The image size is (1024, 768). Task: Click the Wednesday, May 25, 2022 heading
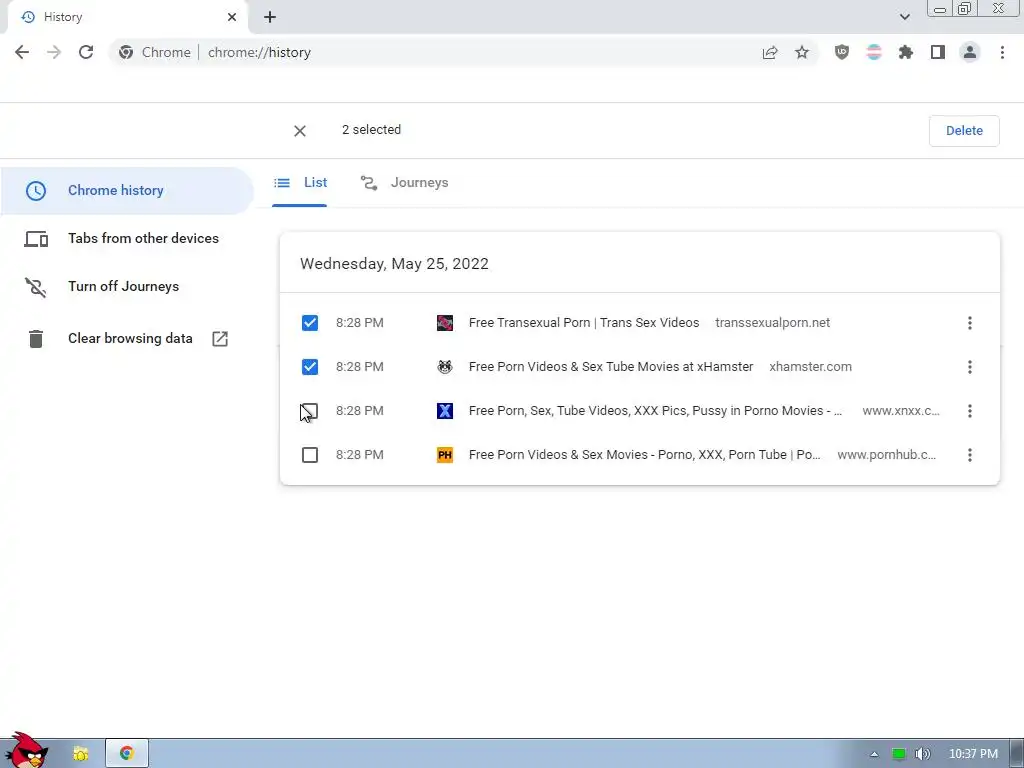pyautogui.click(x=394, y=264)
